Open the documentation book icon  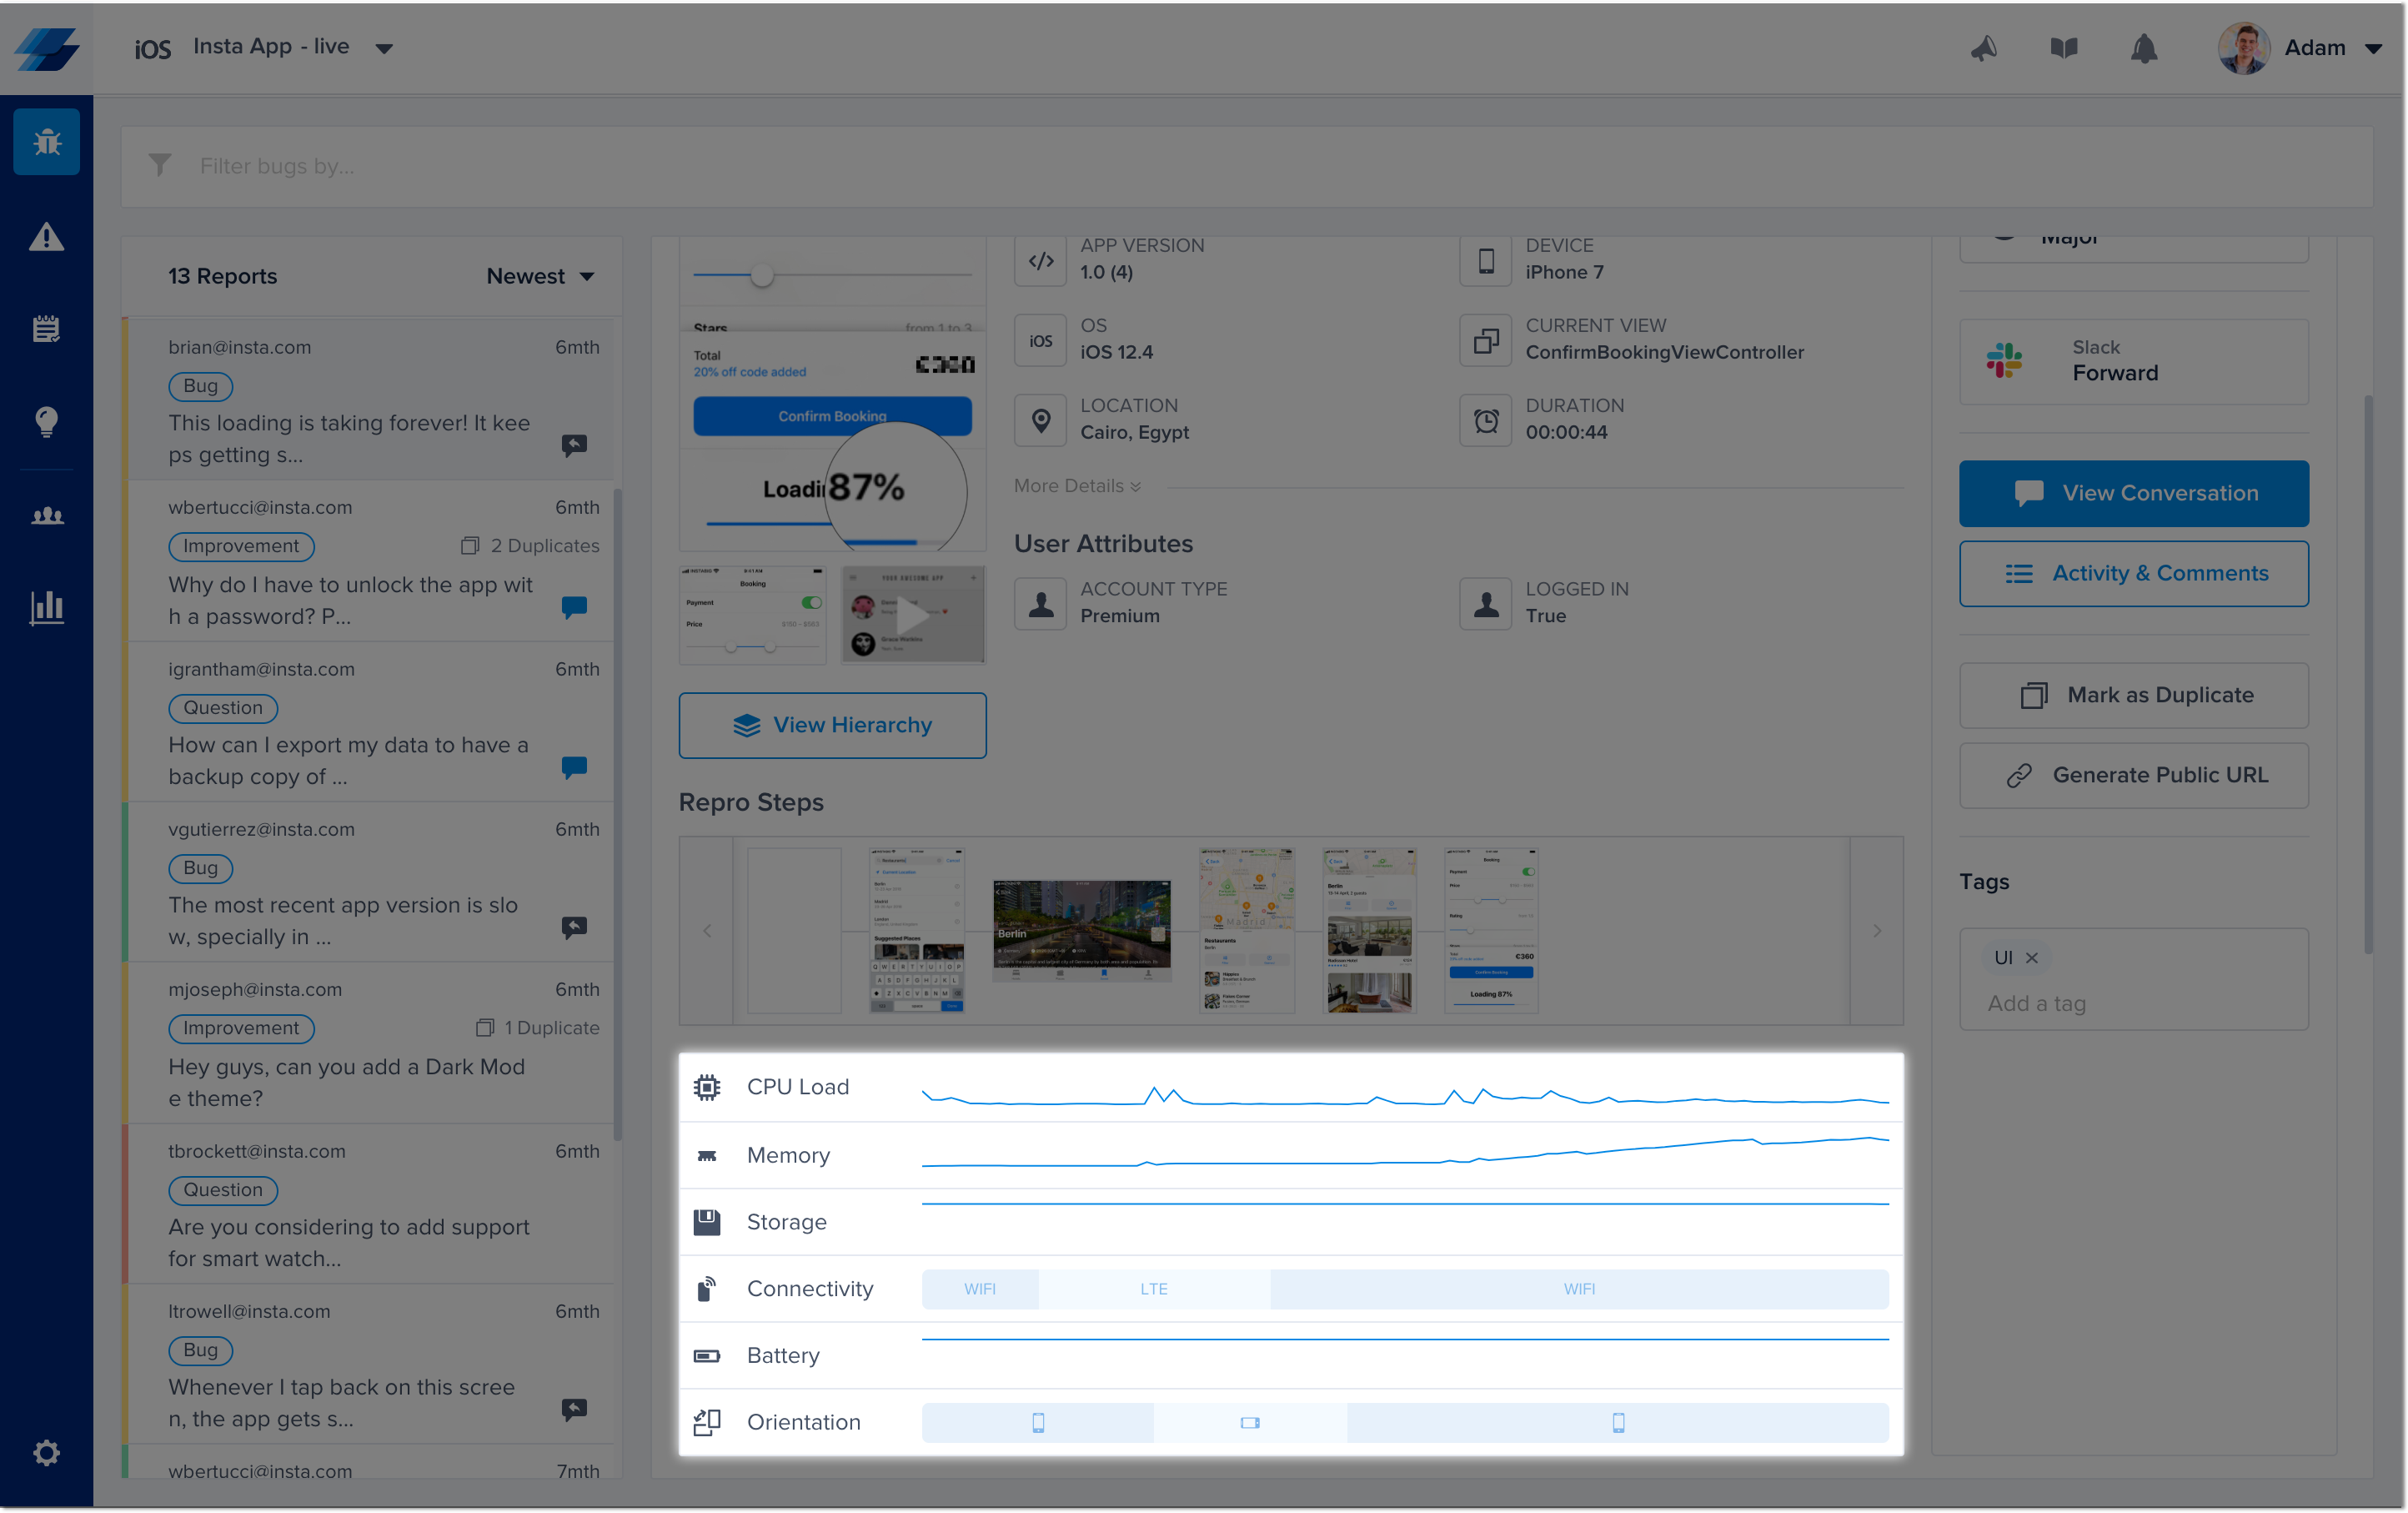pos(2063,48)
